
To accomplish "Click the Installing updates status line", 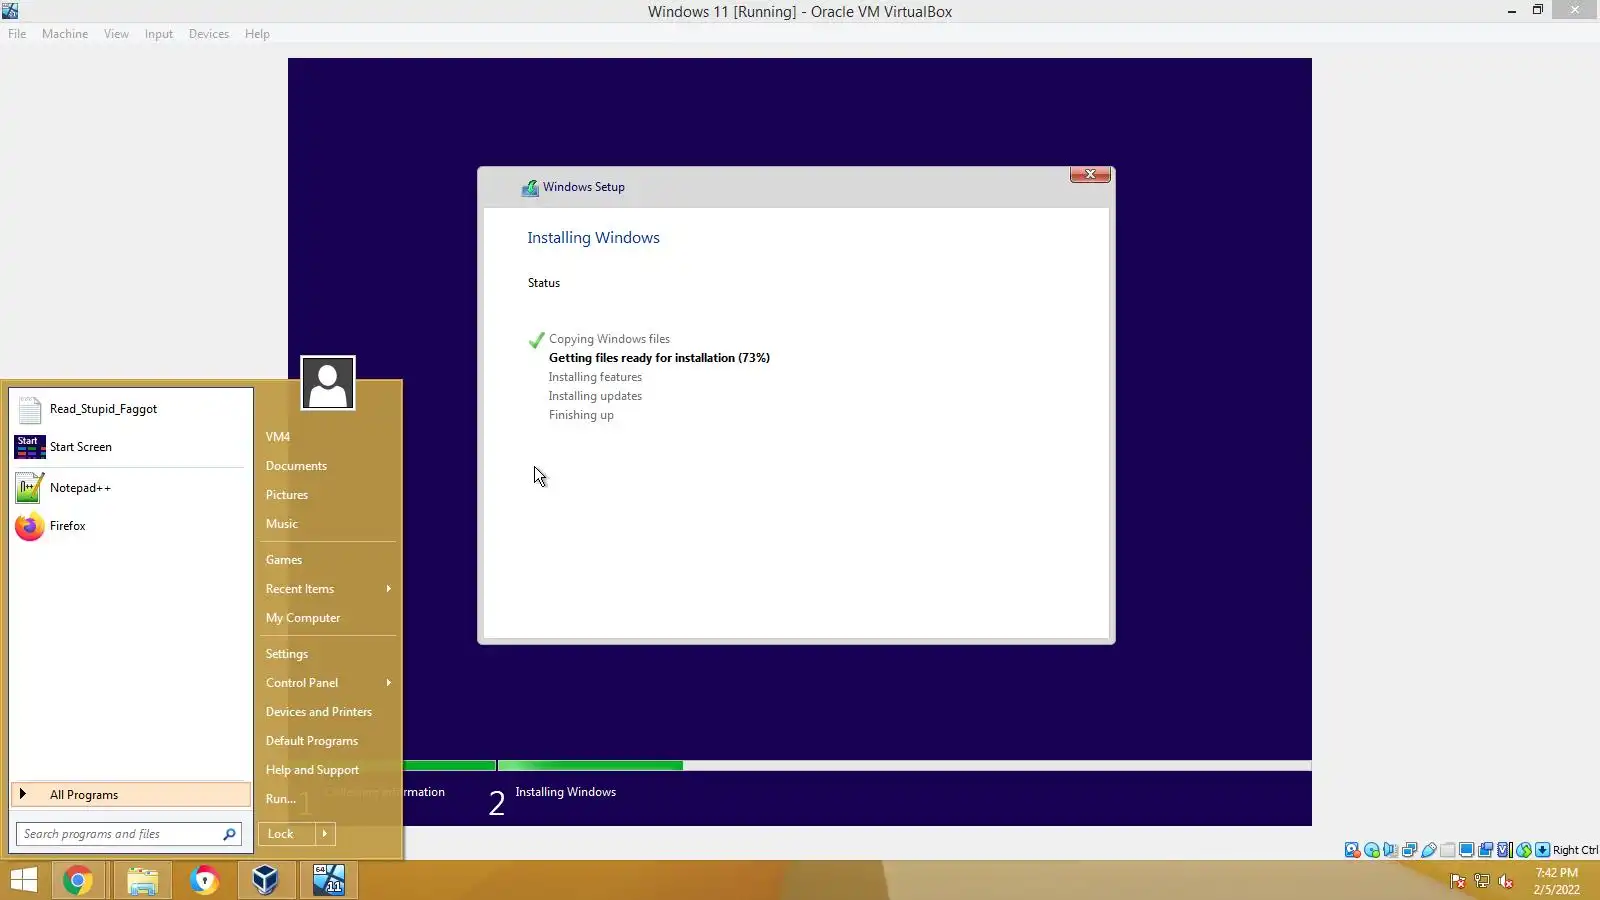I will 595,396.
